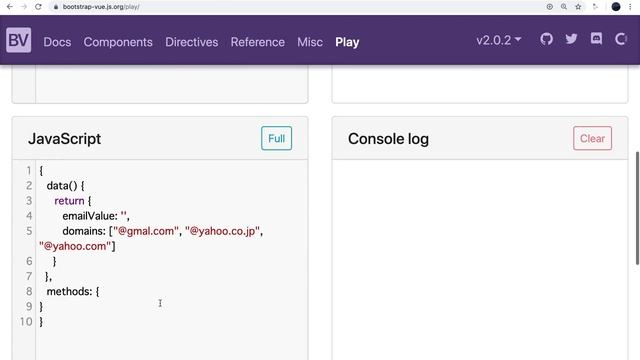Click inside the empty console output area
This screenshot has height=360, width=640.
[x=480, y=259]
